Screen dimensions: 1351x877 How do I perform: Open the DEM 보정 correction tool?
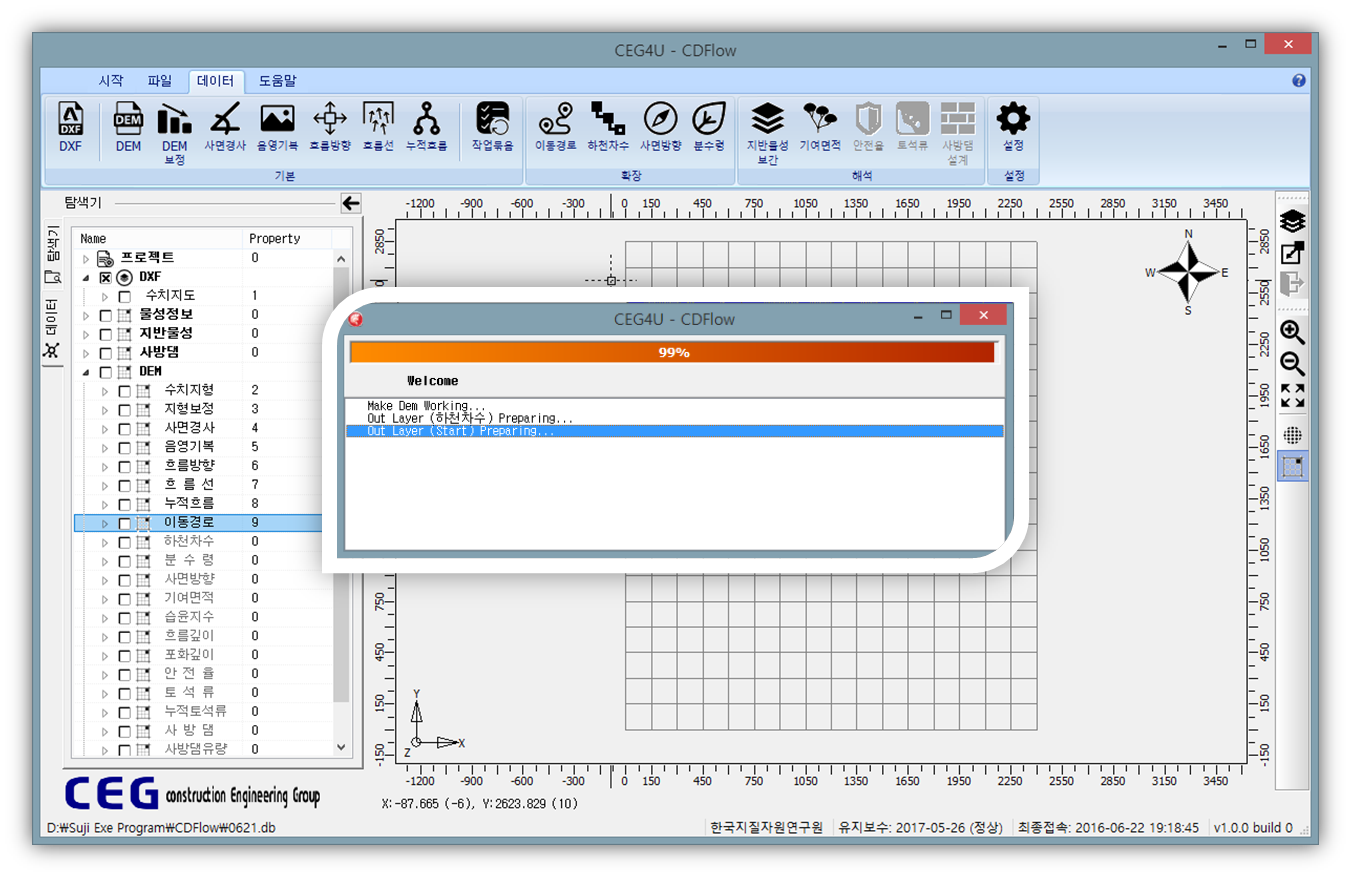pyautogui.click(x=175, y=133)
